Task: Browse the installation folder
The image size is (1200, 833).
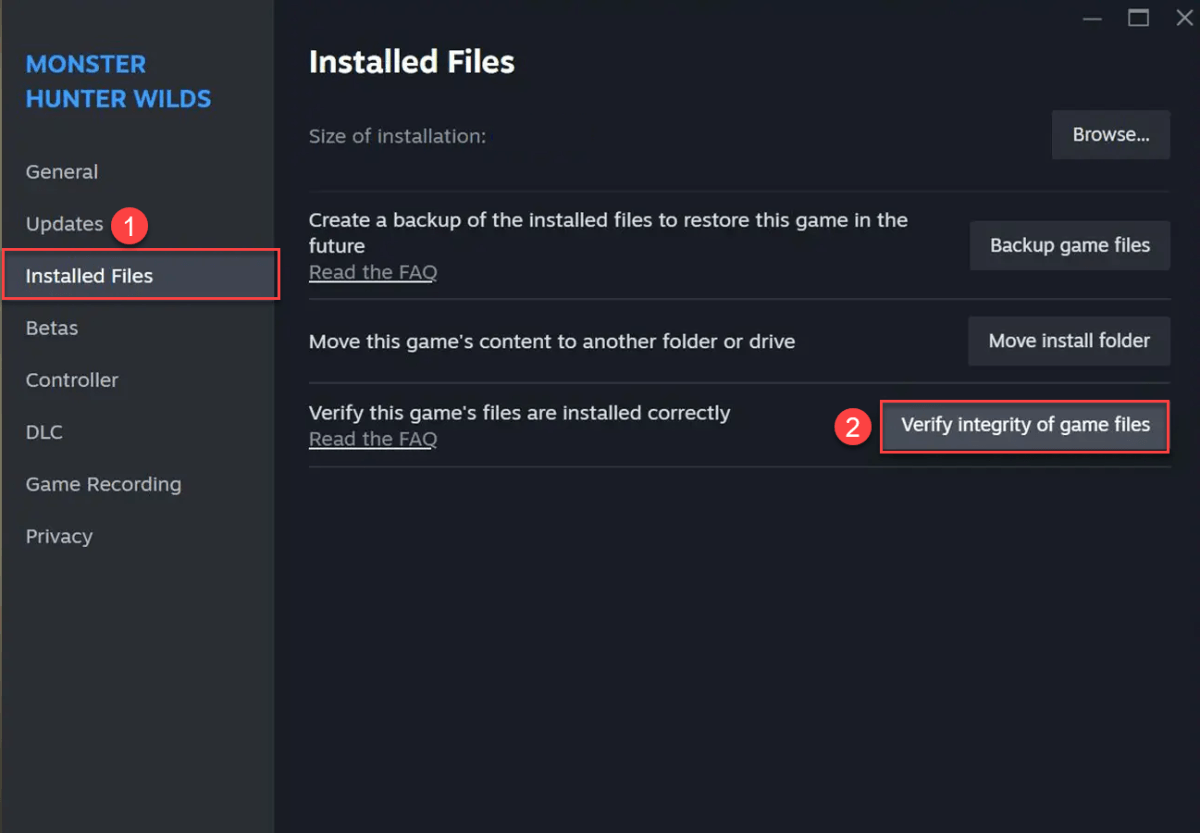Action: point(1110,134)
